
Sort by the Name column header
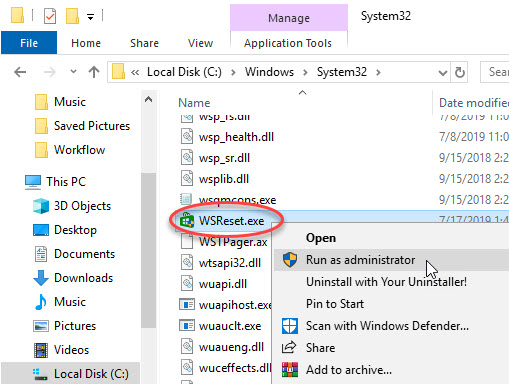pyautogui.click(x=194, y=103)
